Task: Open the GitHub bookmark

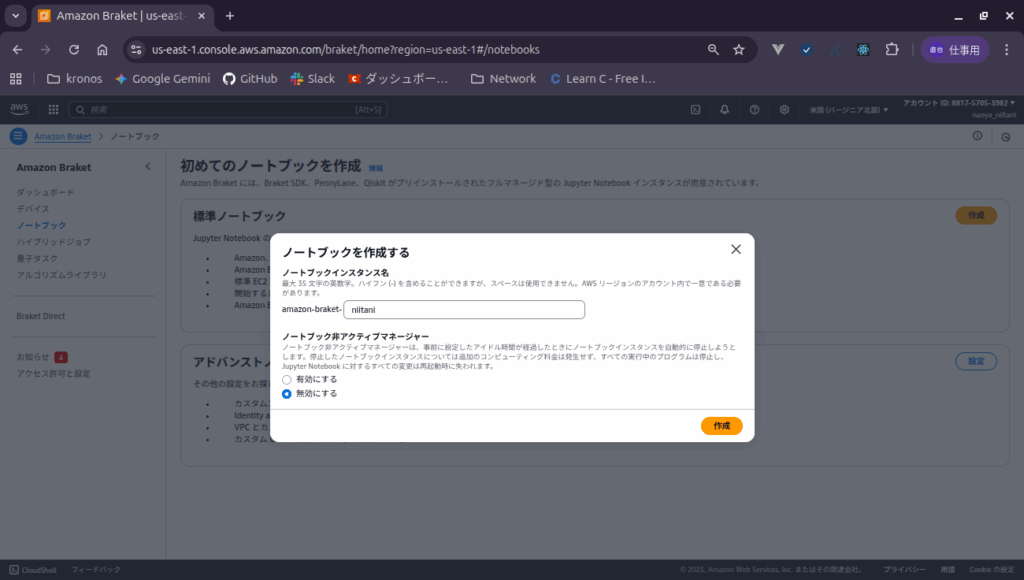Action: point(250,79)
